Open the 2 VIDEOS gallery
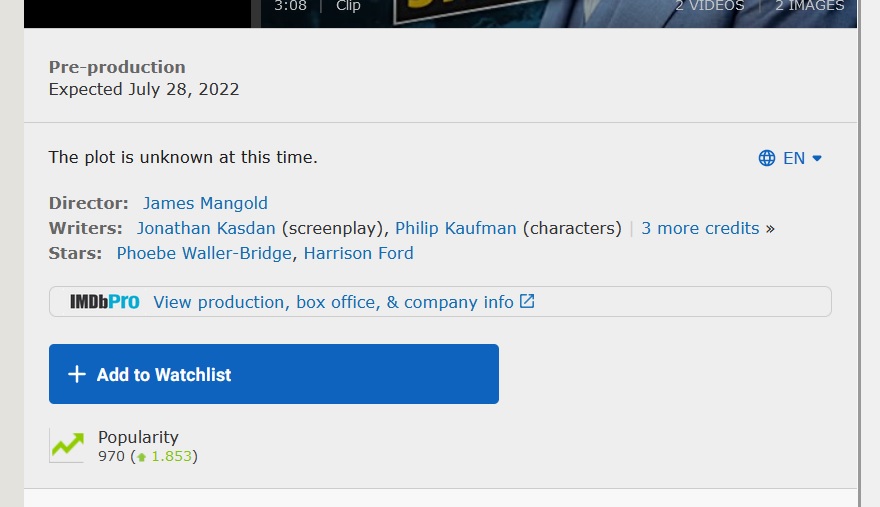This screenshot has height=507, width=880. tap(709, 6)
